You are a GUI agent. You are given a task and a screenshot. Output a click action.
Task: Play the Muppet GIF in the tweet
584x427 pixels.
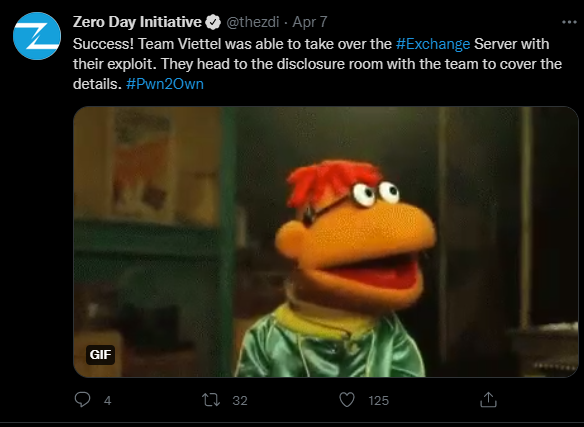click(x=326, y=242)
